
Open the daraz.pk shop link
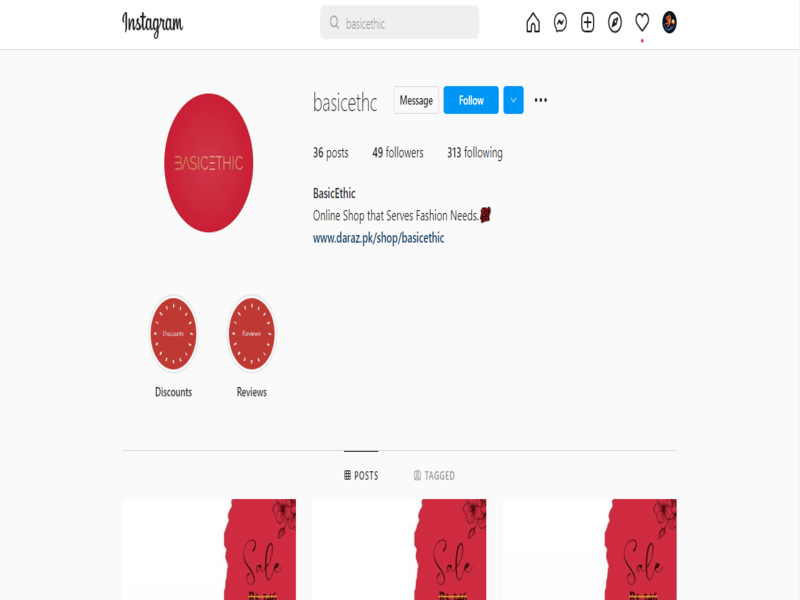click(379, 238)
